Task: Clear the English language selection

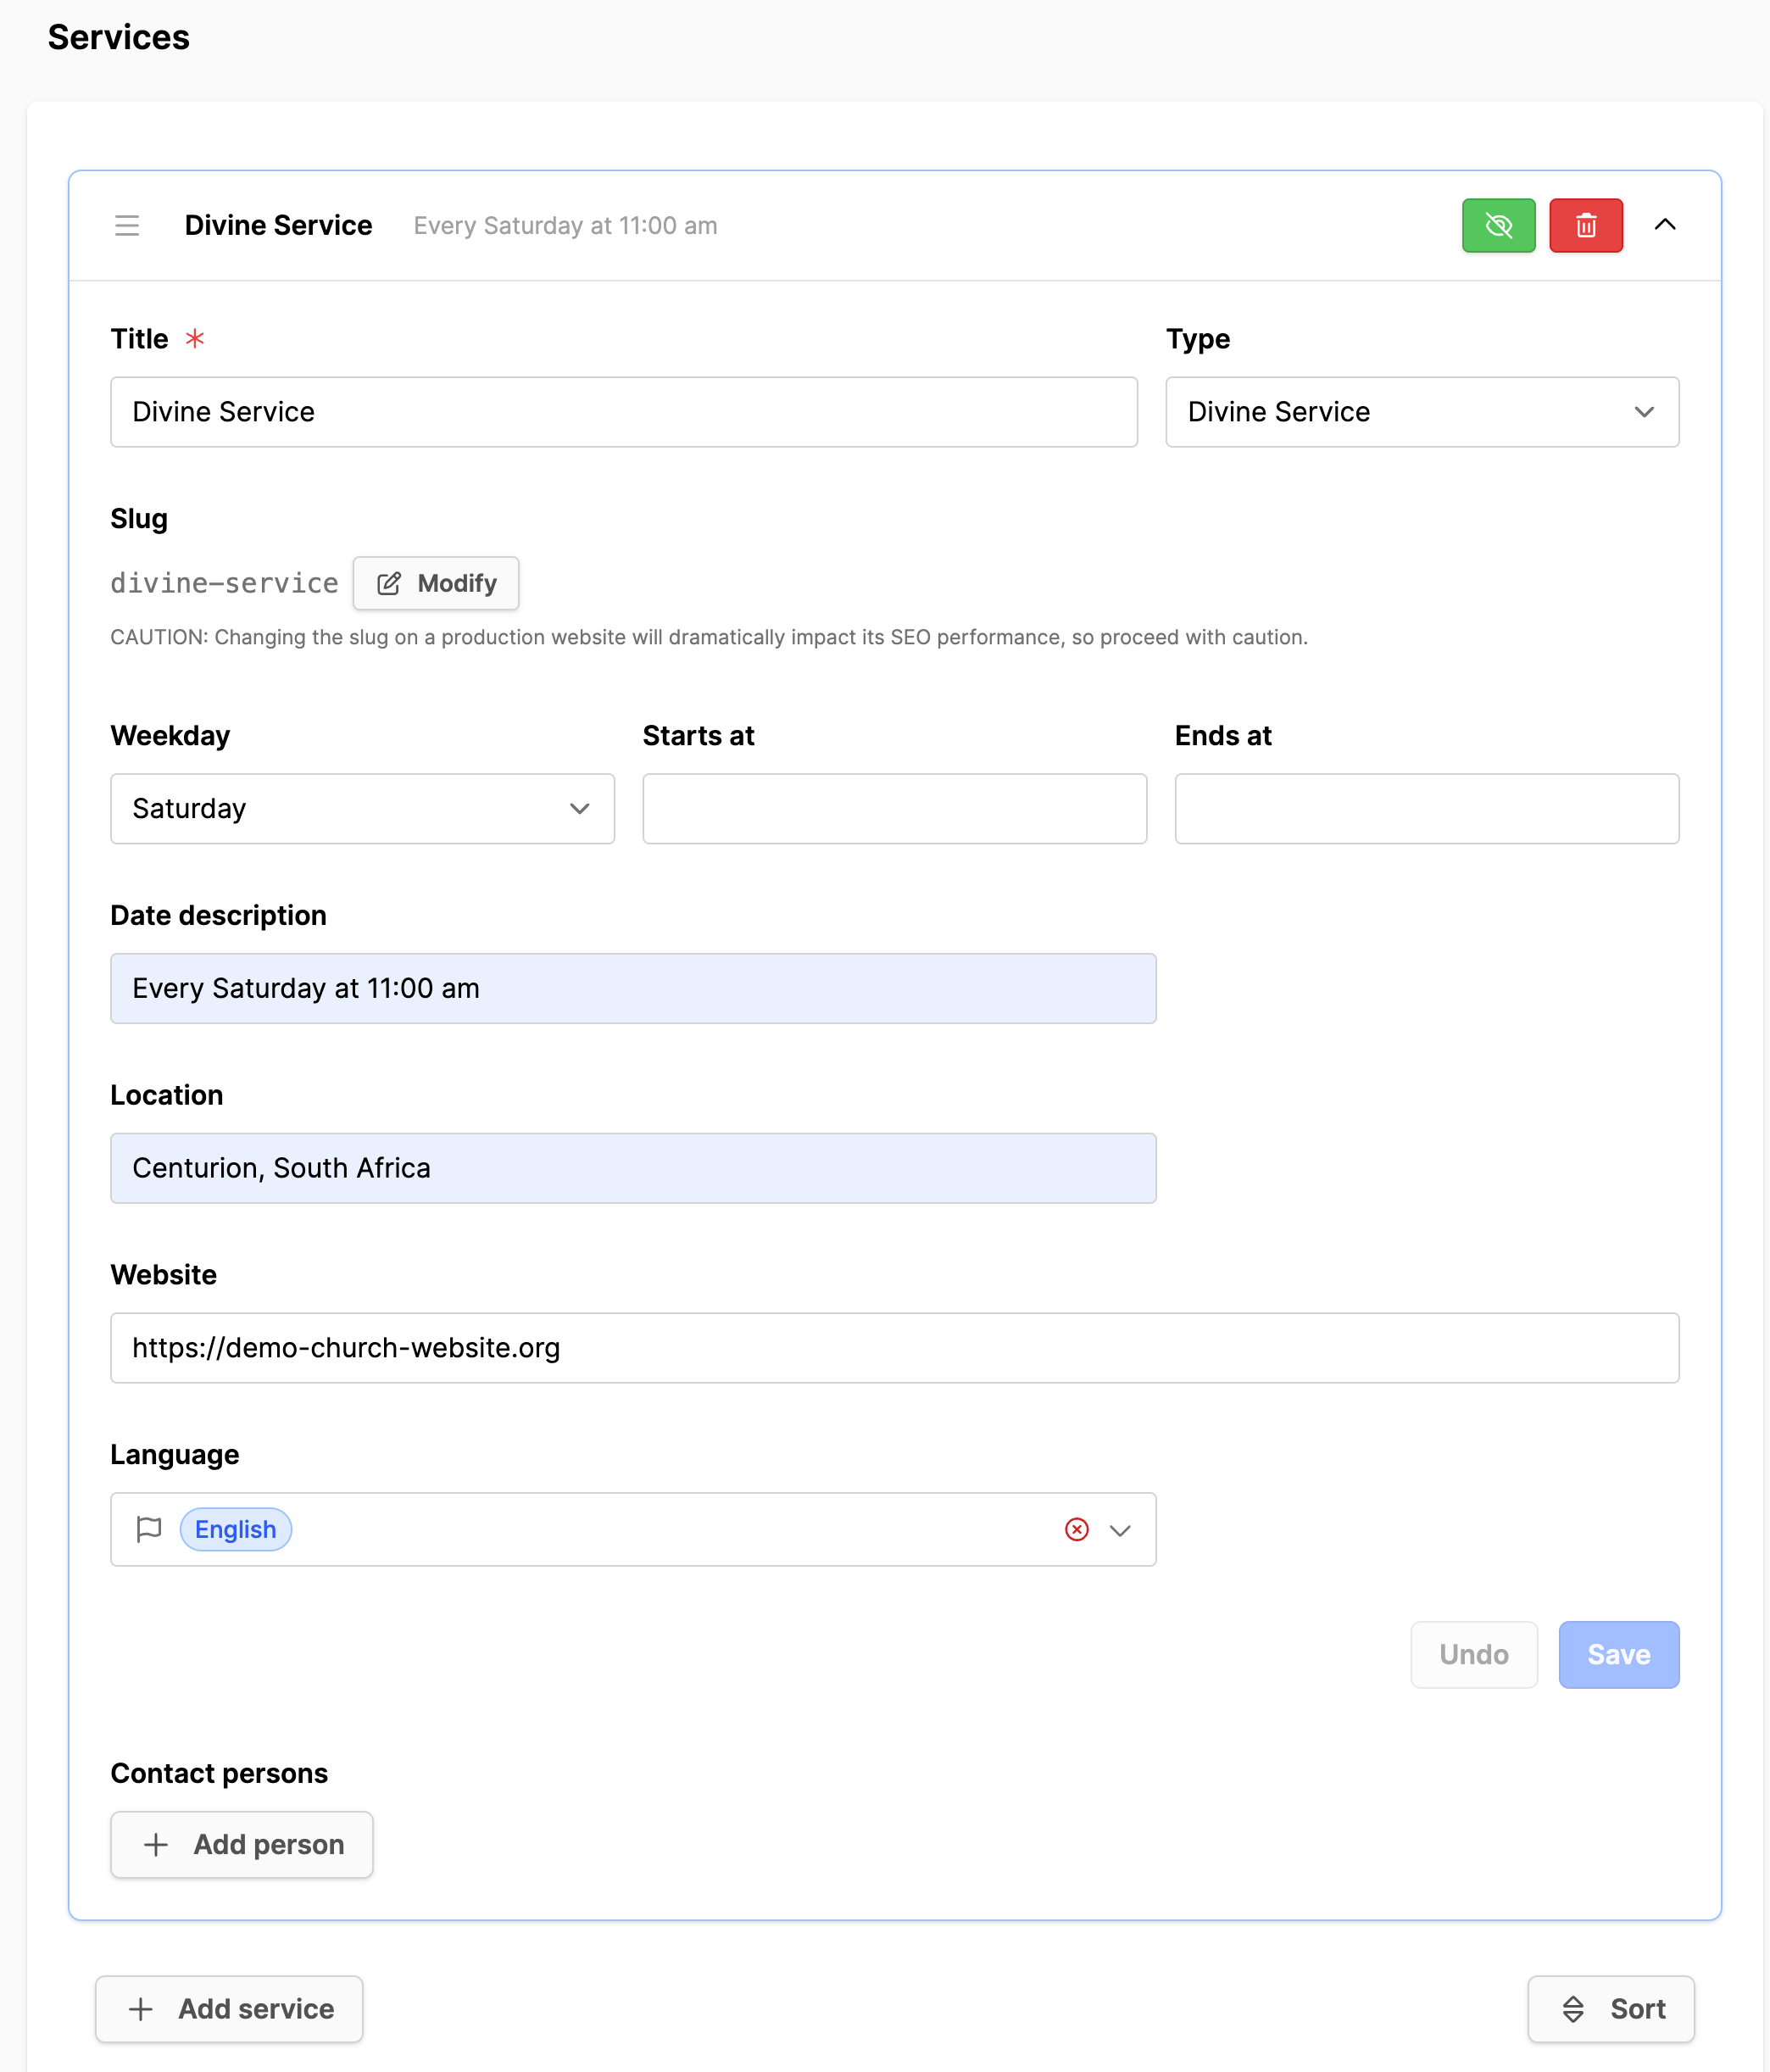Action: point(1076,1529)
